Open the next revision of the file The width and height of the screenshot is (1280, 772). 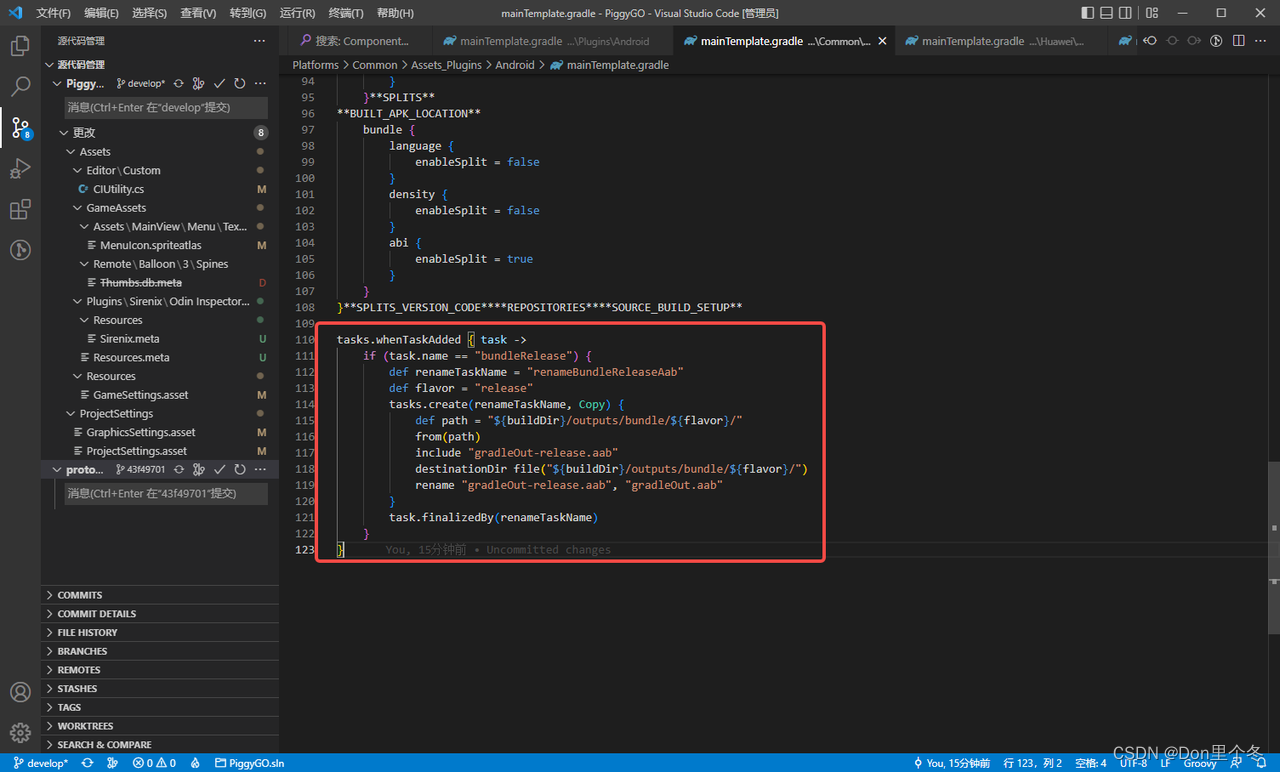coord(1194,41)
